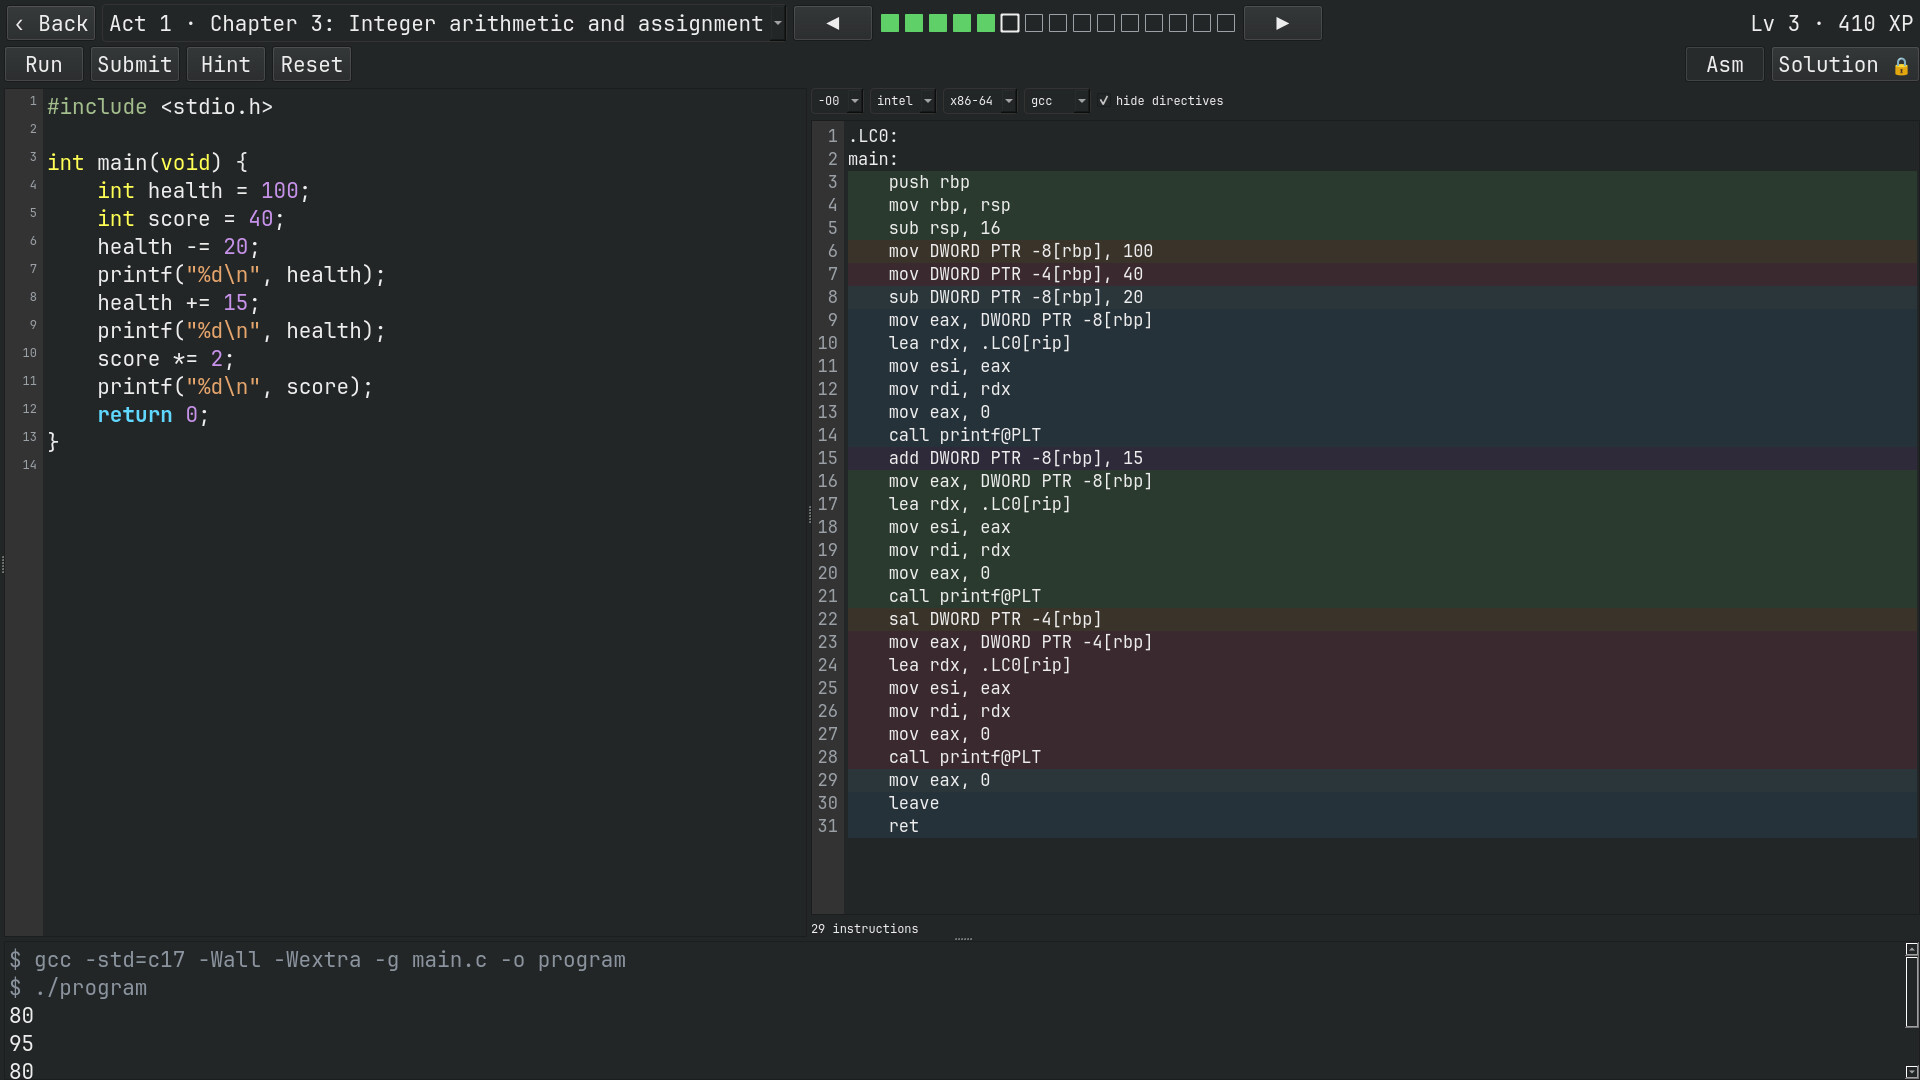Image resolution: width=1920 pixels, height=1080 pixels.
Task: Click assembly line 'sal DWORD PTR -4[rbp]'
Action: point(995,619)
